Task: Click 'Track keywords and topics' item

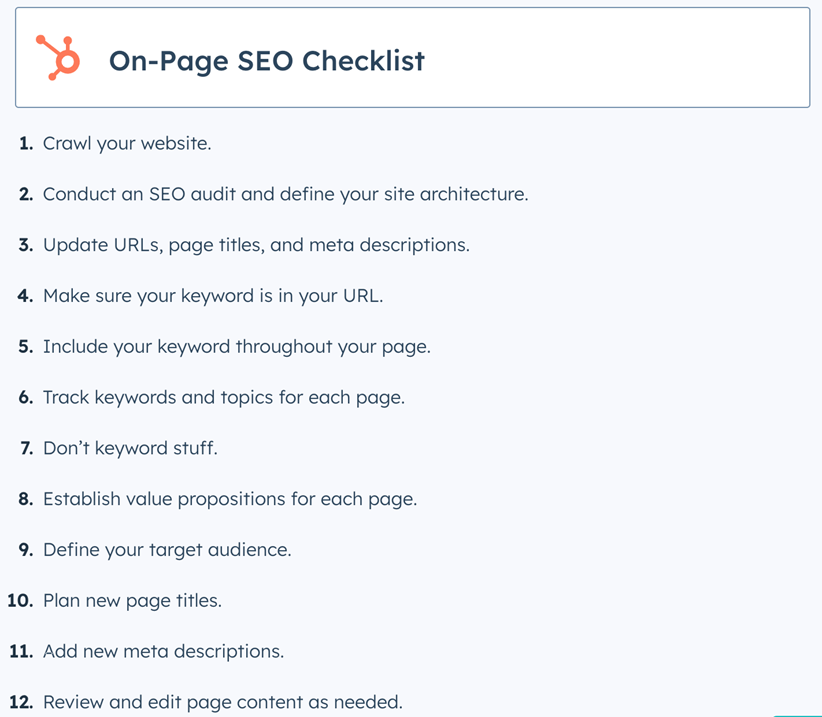Action: pos(224,397)
